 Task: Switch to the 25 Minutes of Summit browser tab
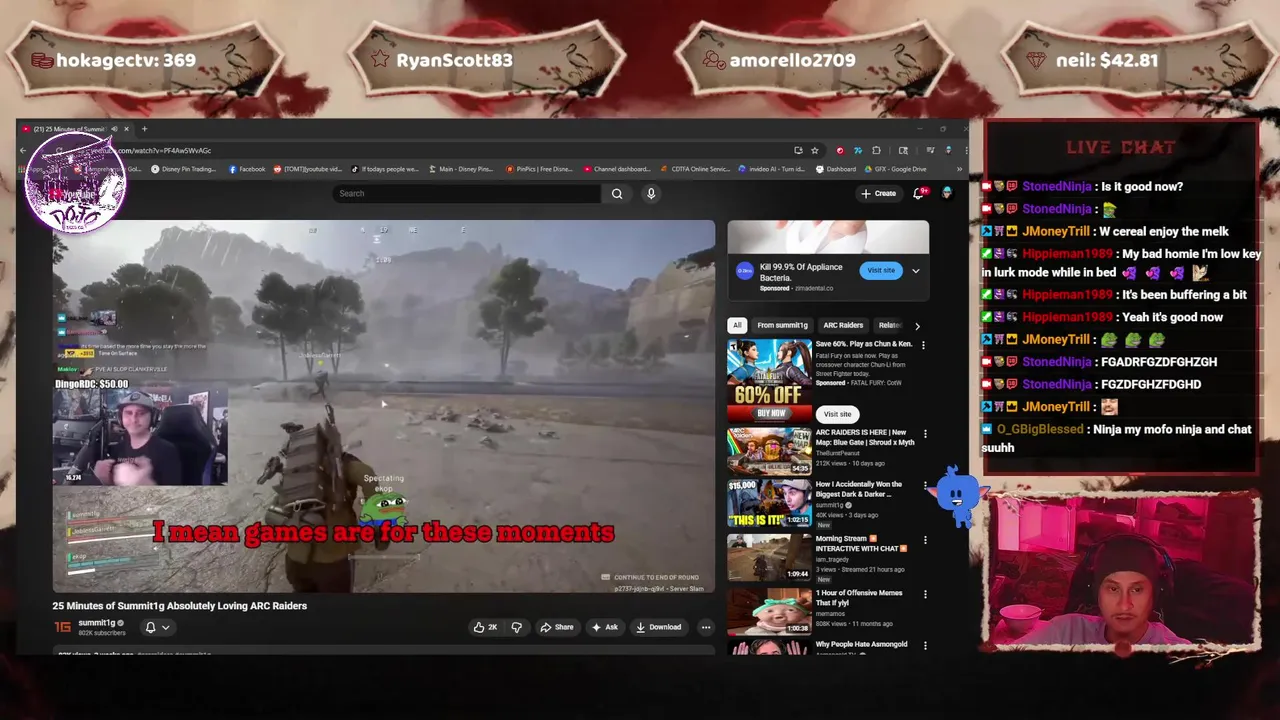75,129
